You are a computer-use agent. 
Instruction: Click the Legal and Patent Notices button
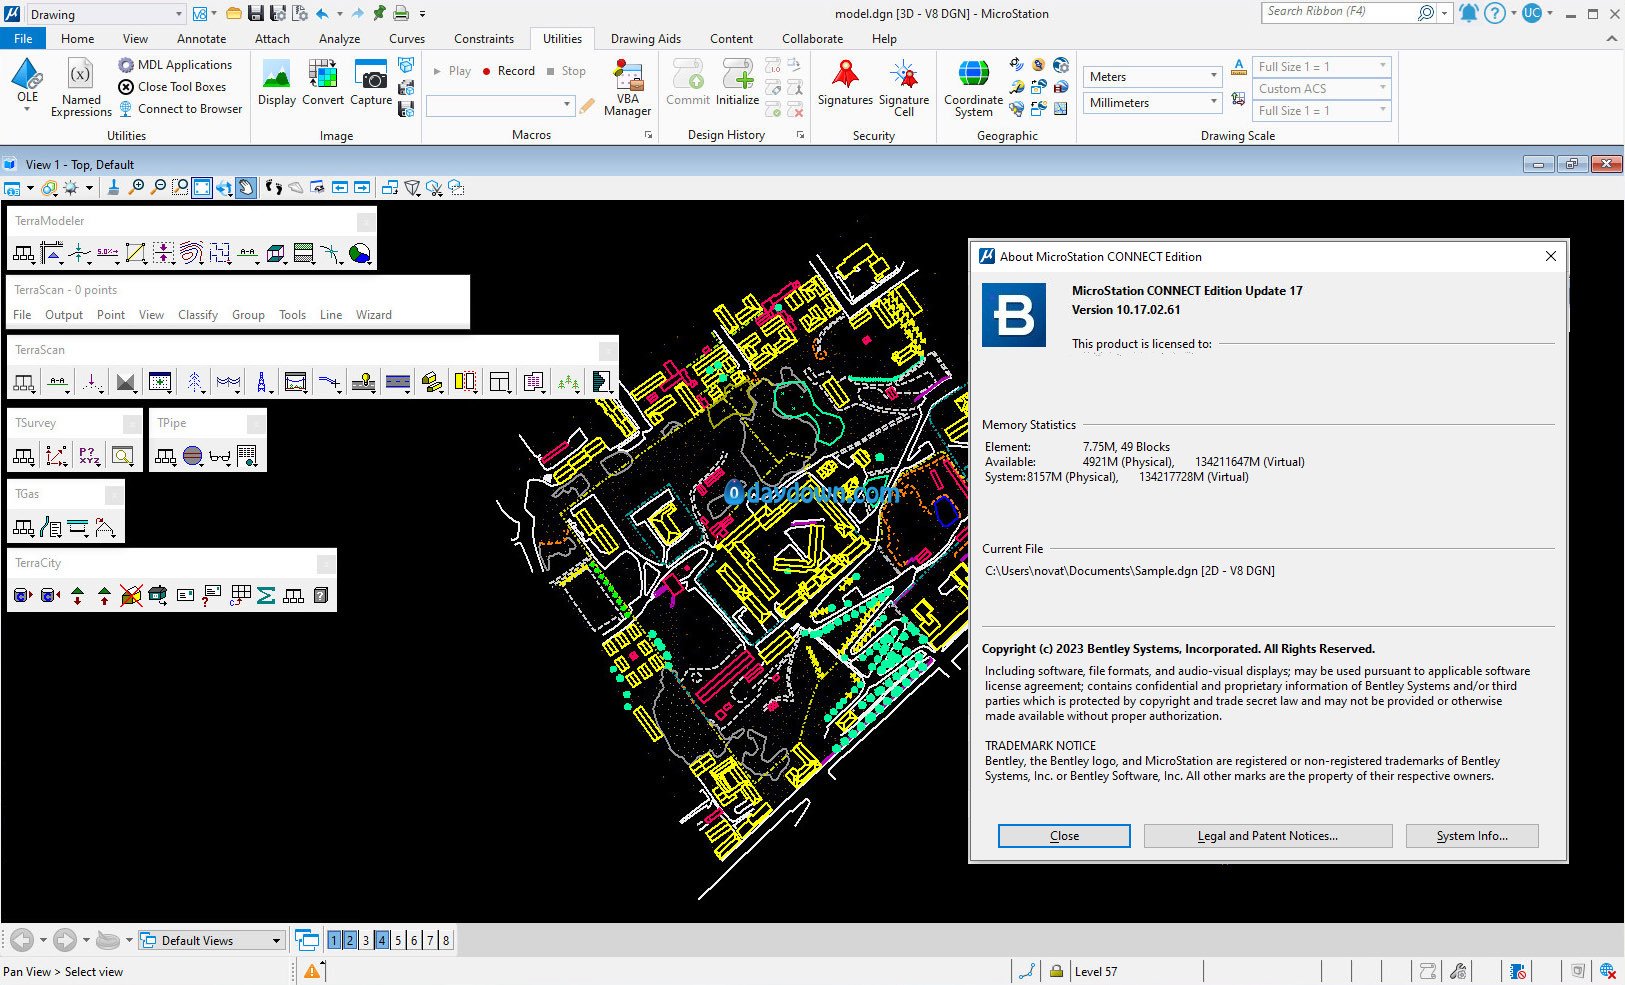click(x=1267, y=836)
